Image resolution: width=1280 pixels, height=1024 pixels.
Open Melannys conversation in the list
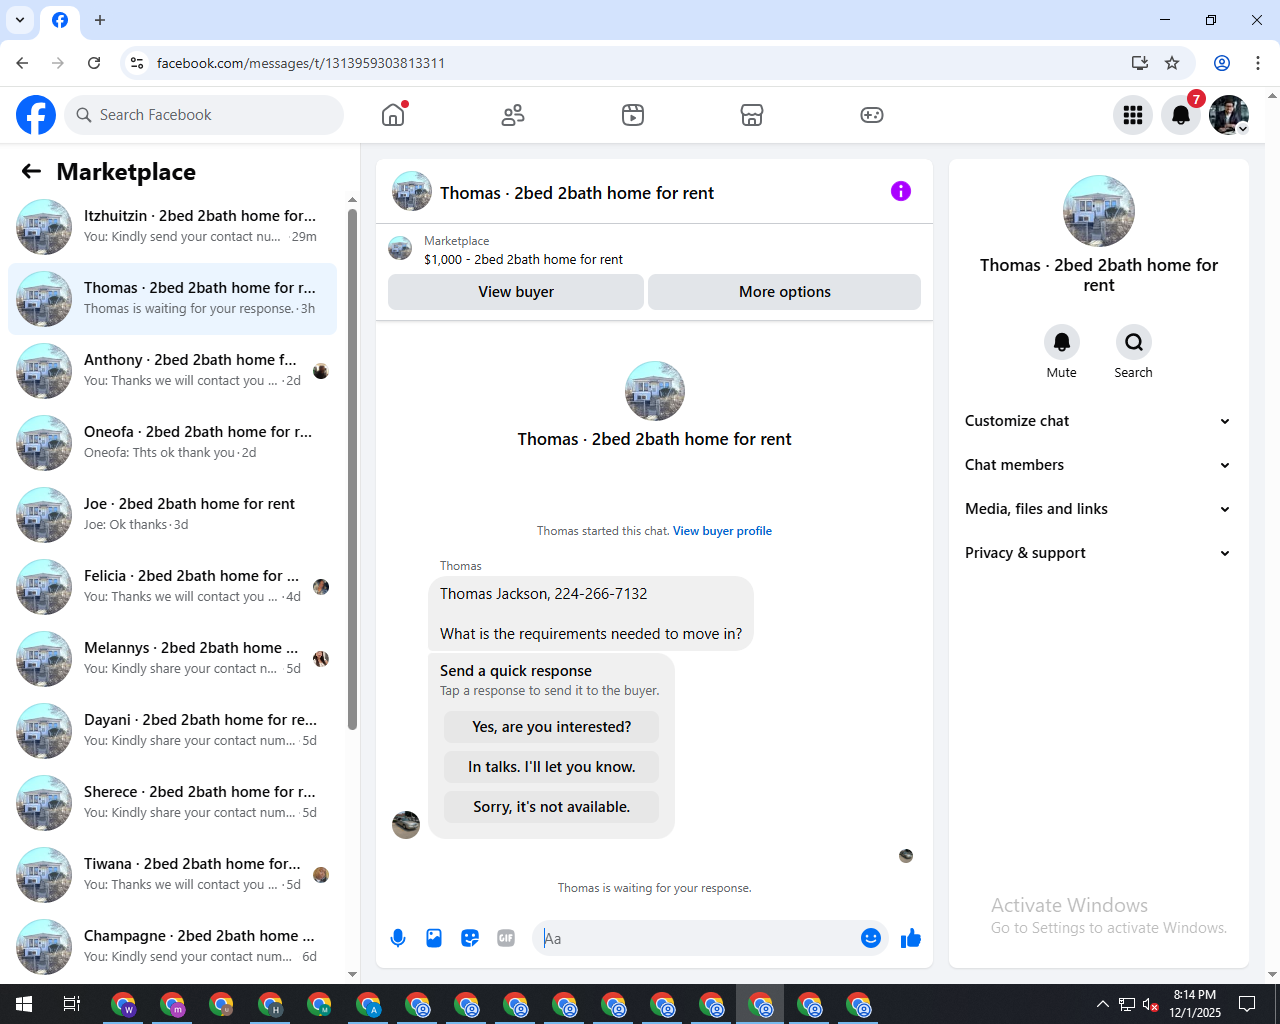173,659
